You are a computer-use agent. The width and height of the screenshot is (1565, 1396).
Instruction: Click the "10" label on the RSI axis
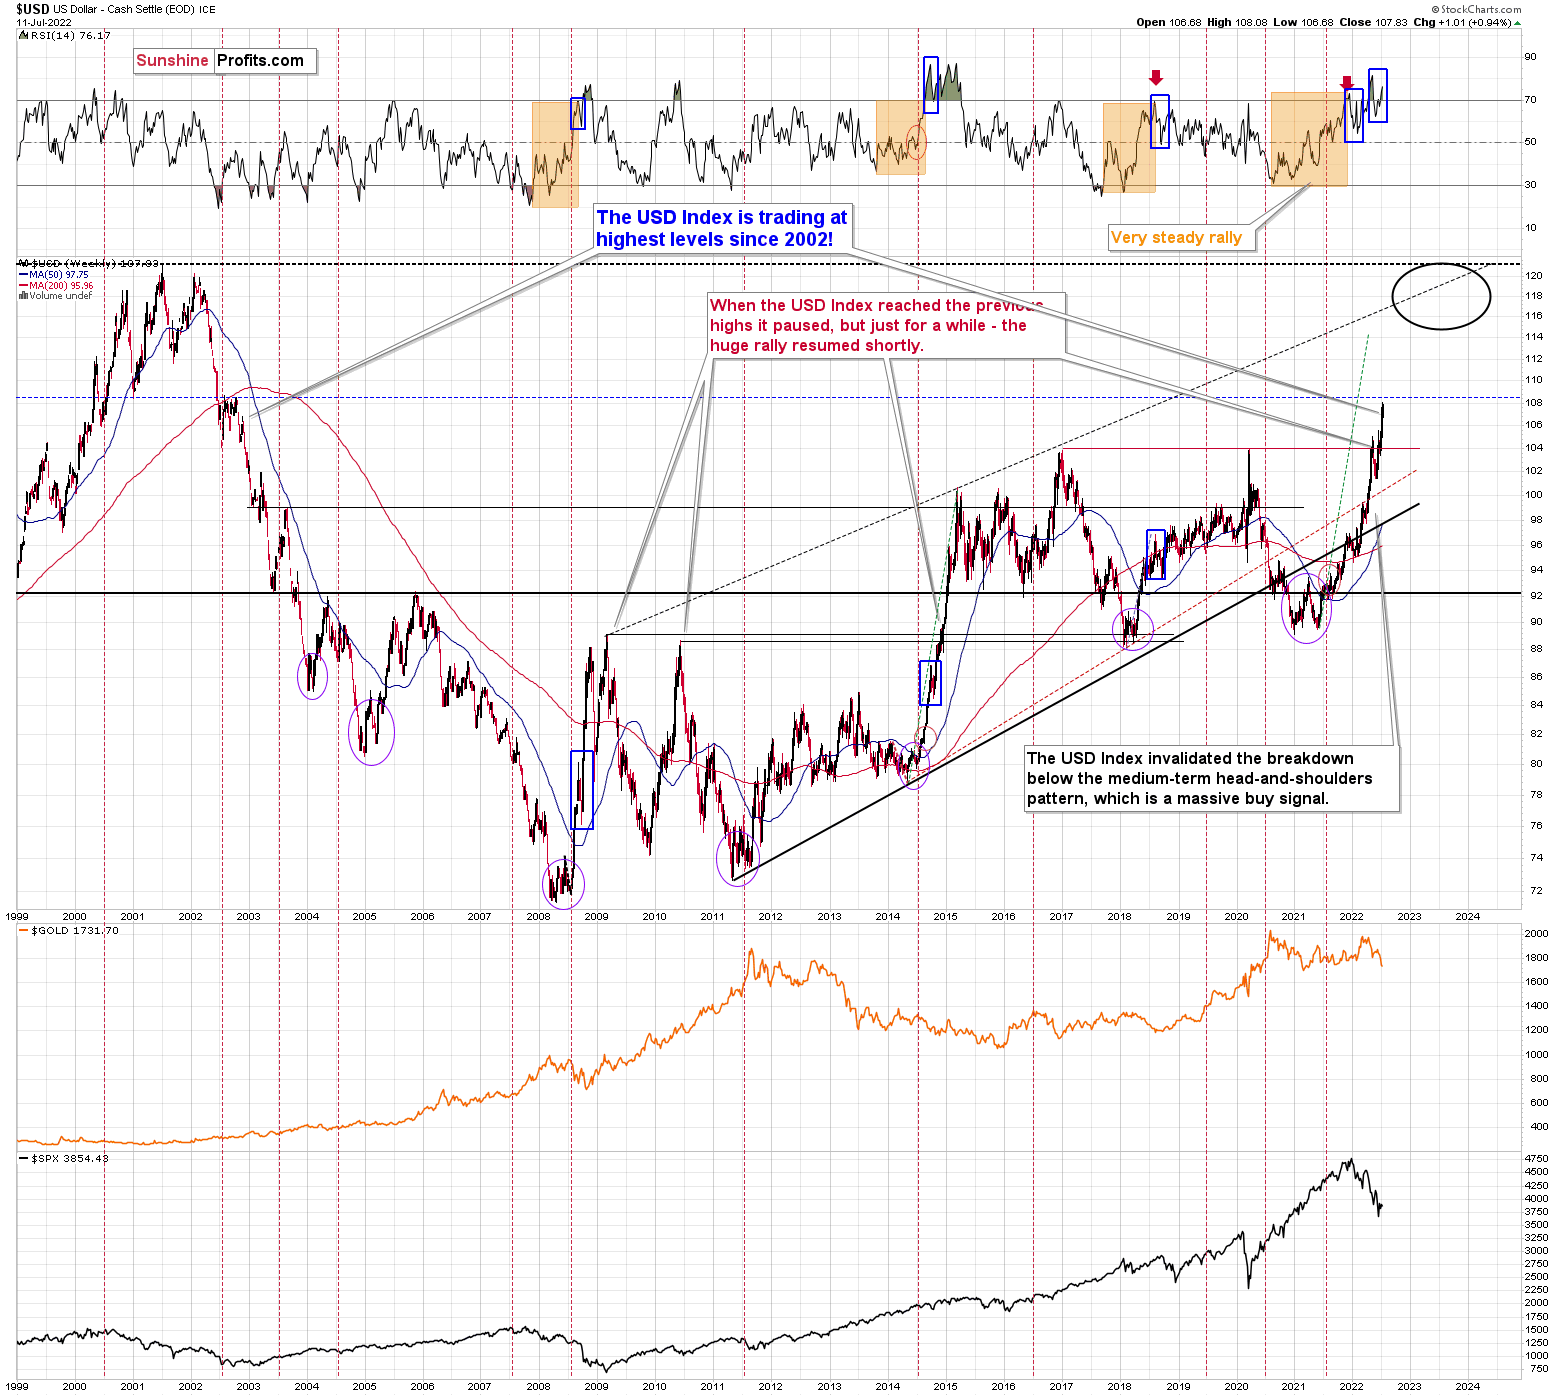pyautogui.click(x=1530, y=228)
